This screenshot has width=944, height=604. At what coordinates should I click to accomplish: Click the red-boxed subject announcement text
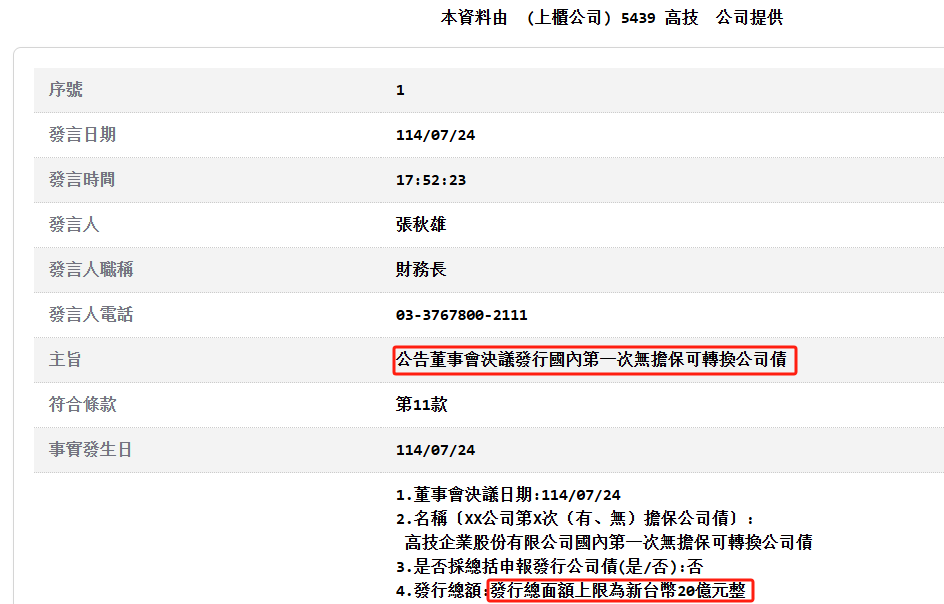pos(594,360)
